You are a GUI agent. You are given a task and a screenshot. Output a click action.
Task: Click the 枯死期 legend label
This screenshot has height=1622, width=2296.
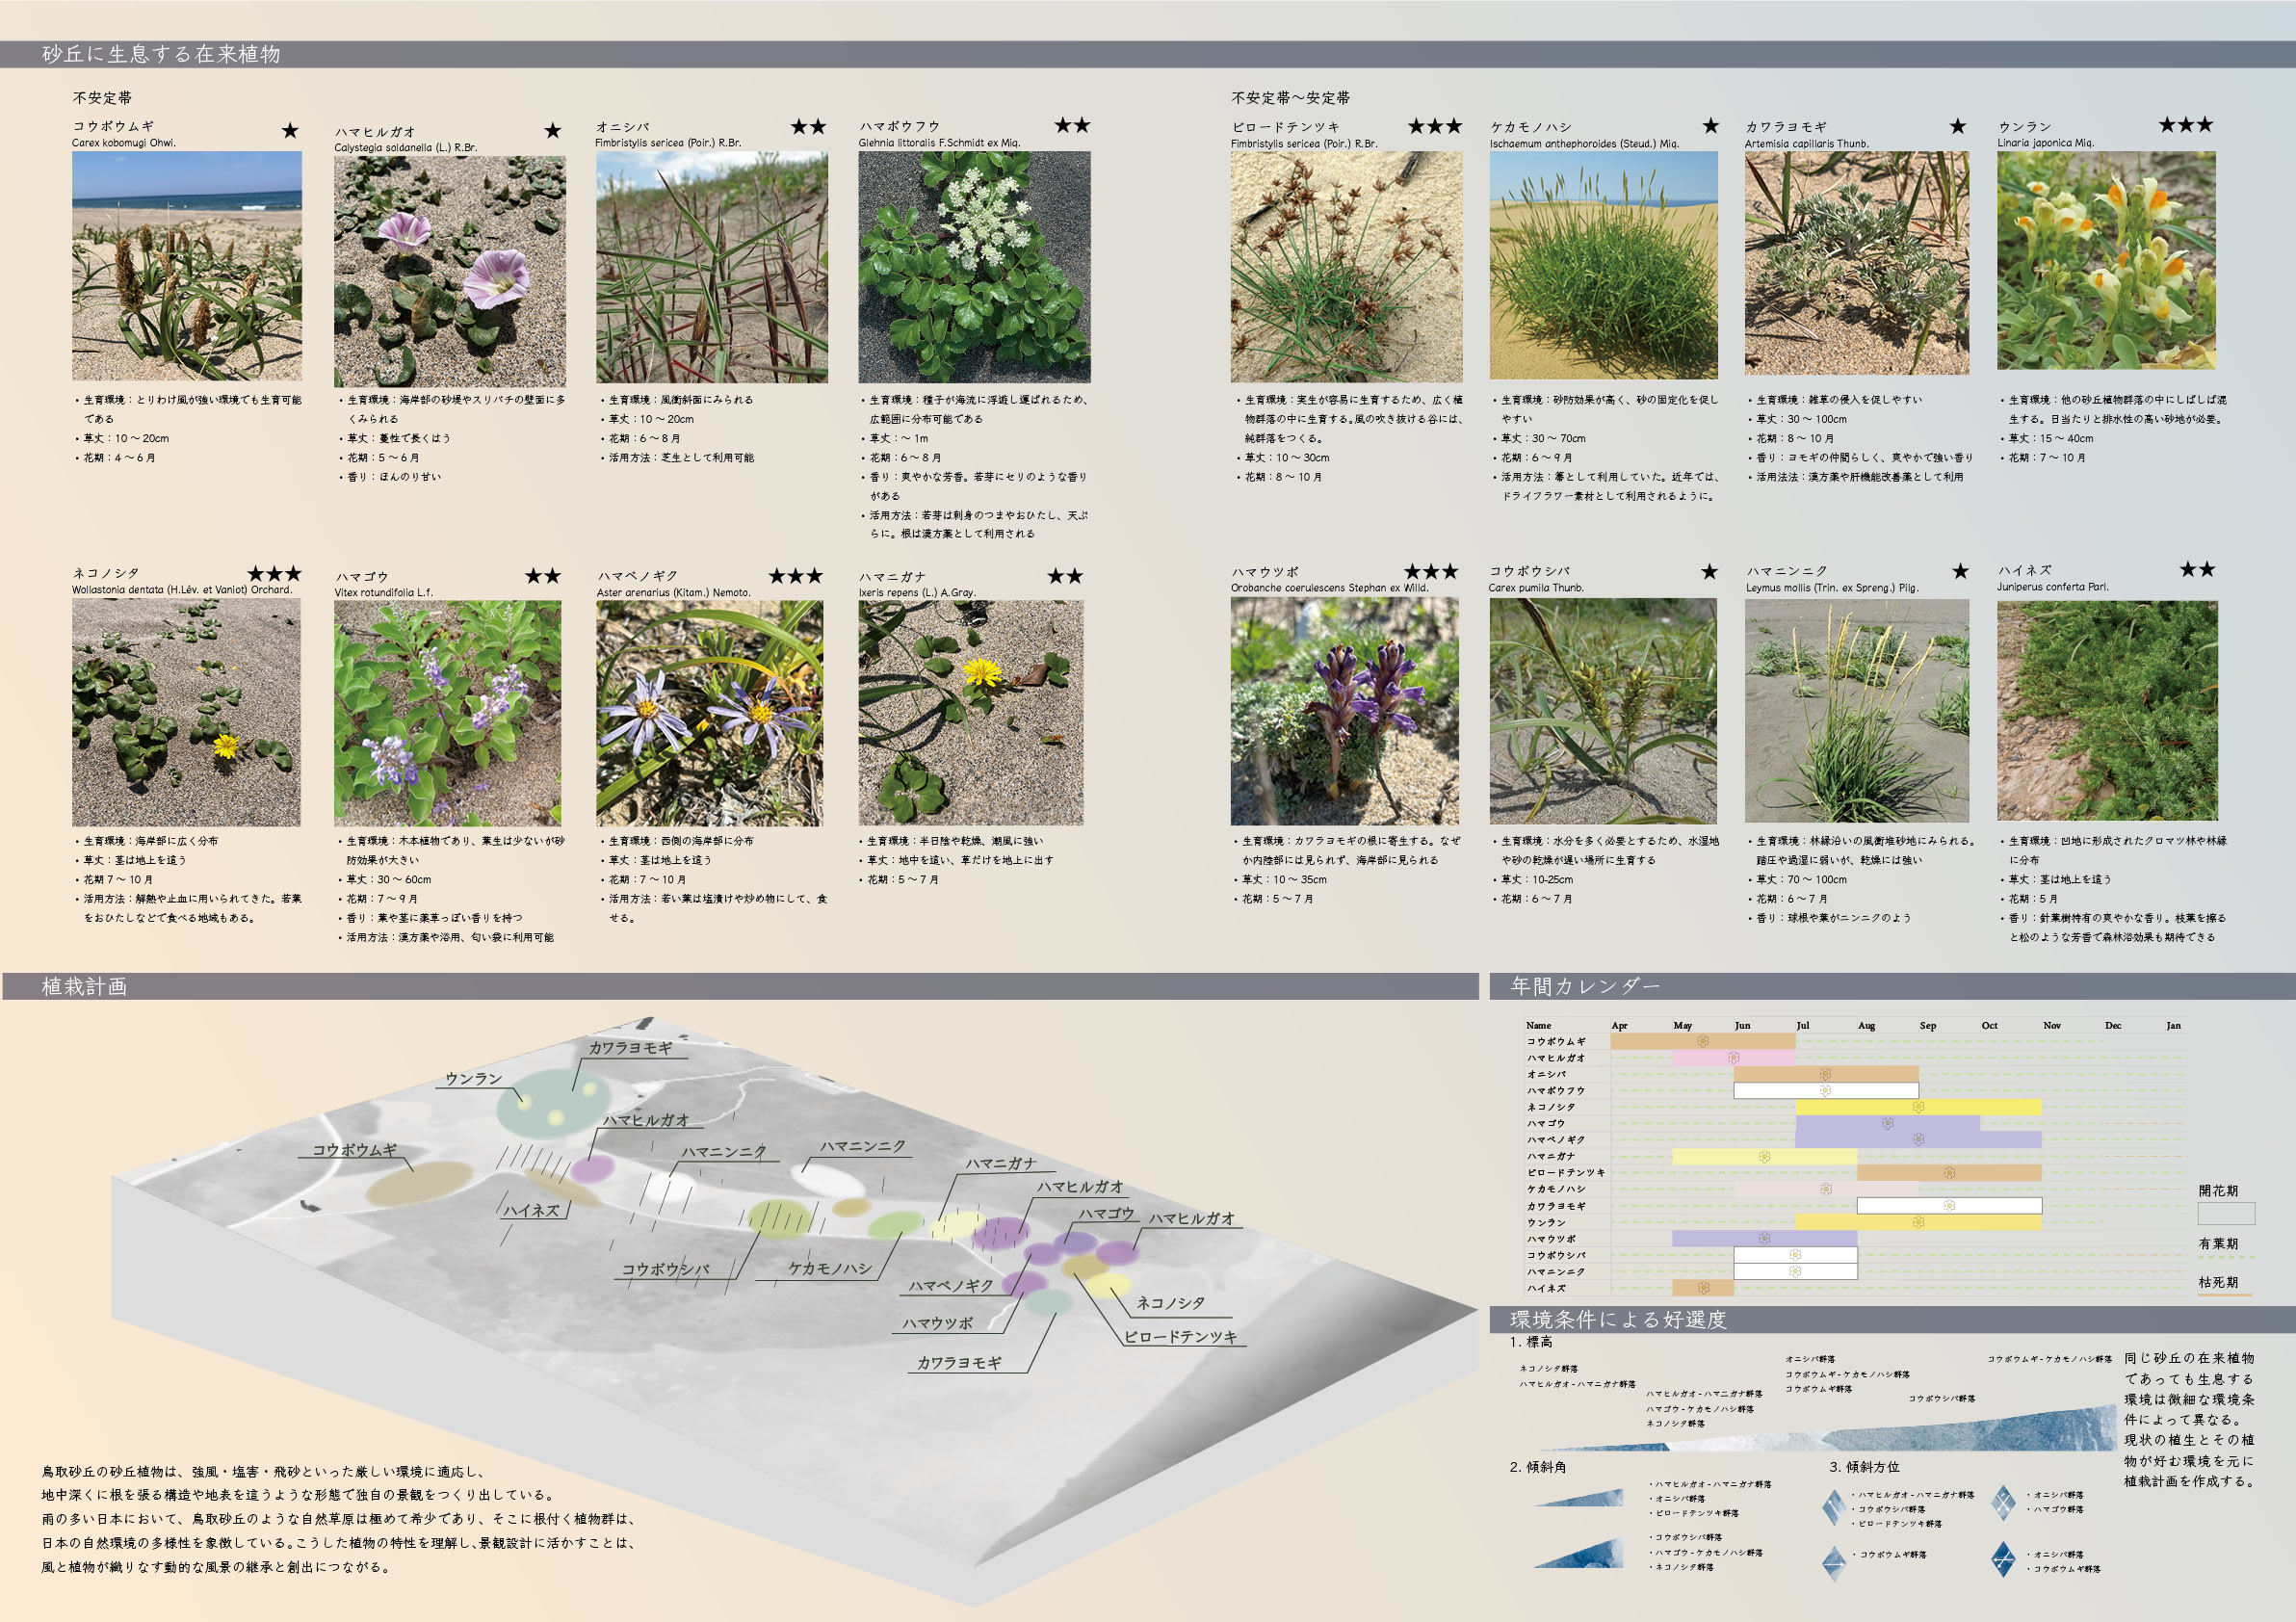[x=2218, y=1282]
